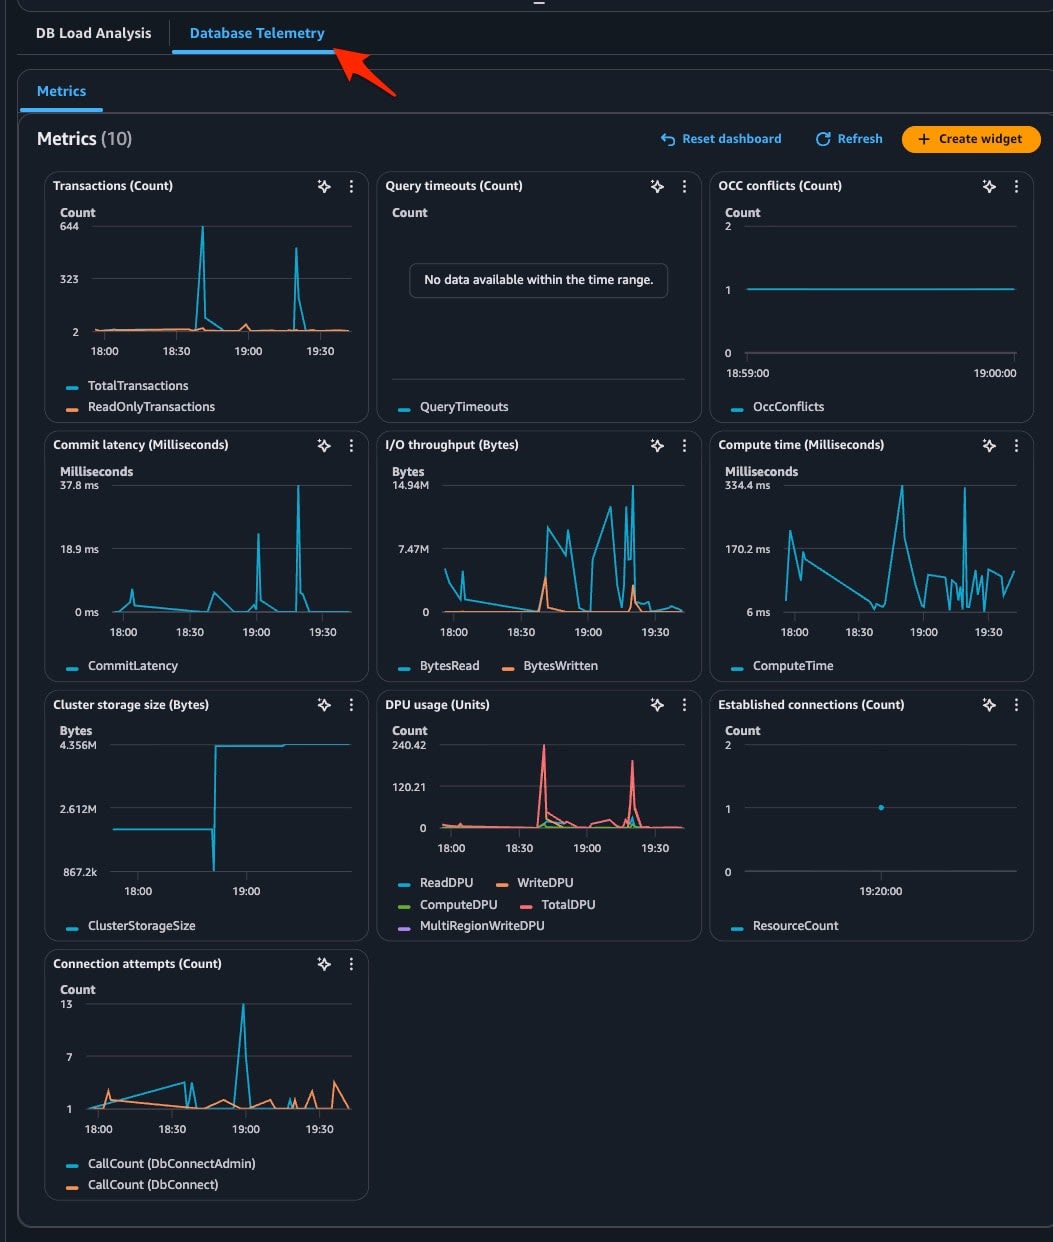Click the Established connections (Count) title

point(811,705)
